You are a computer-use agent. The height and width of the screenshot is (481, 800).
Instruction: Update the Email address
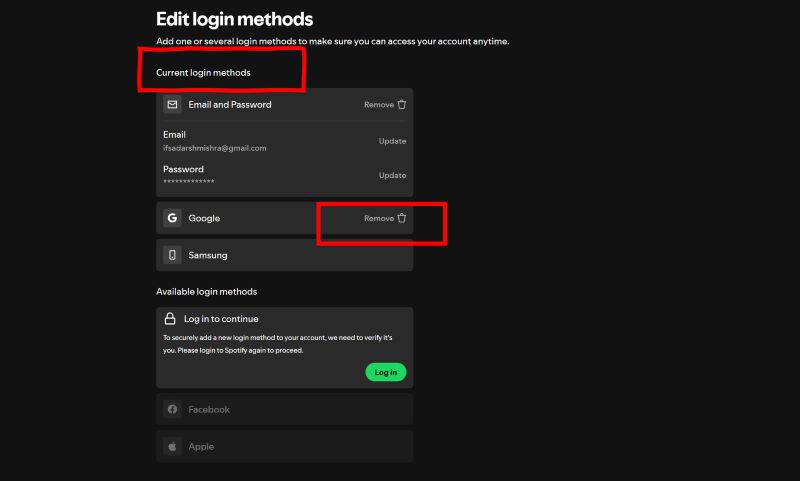click(392, 141)
